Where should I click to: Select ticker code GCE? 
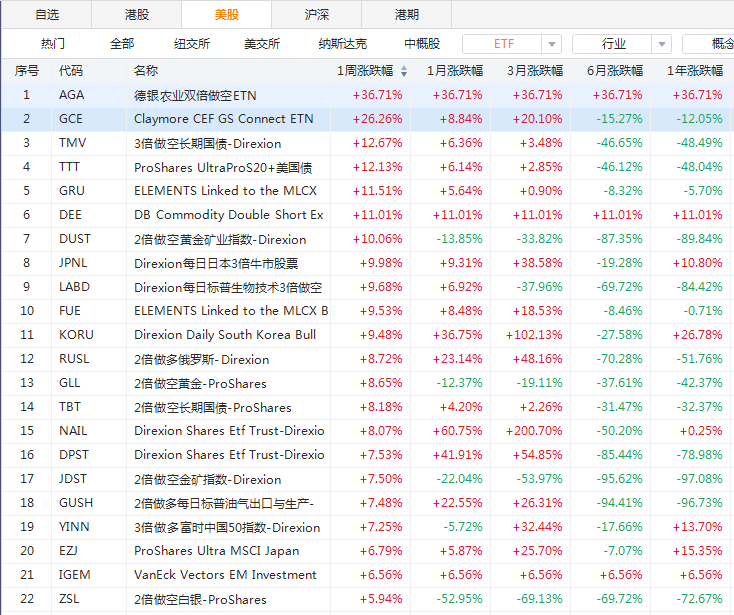71,119
